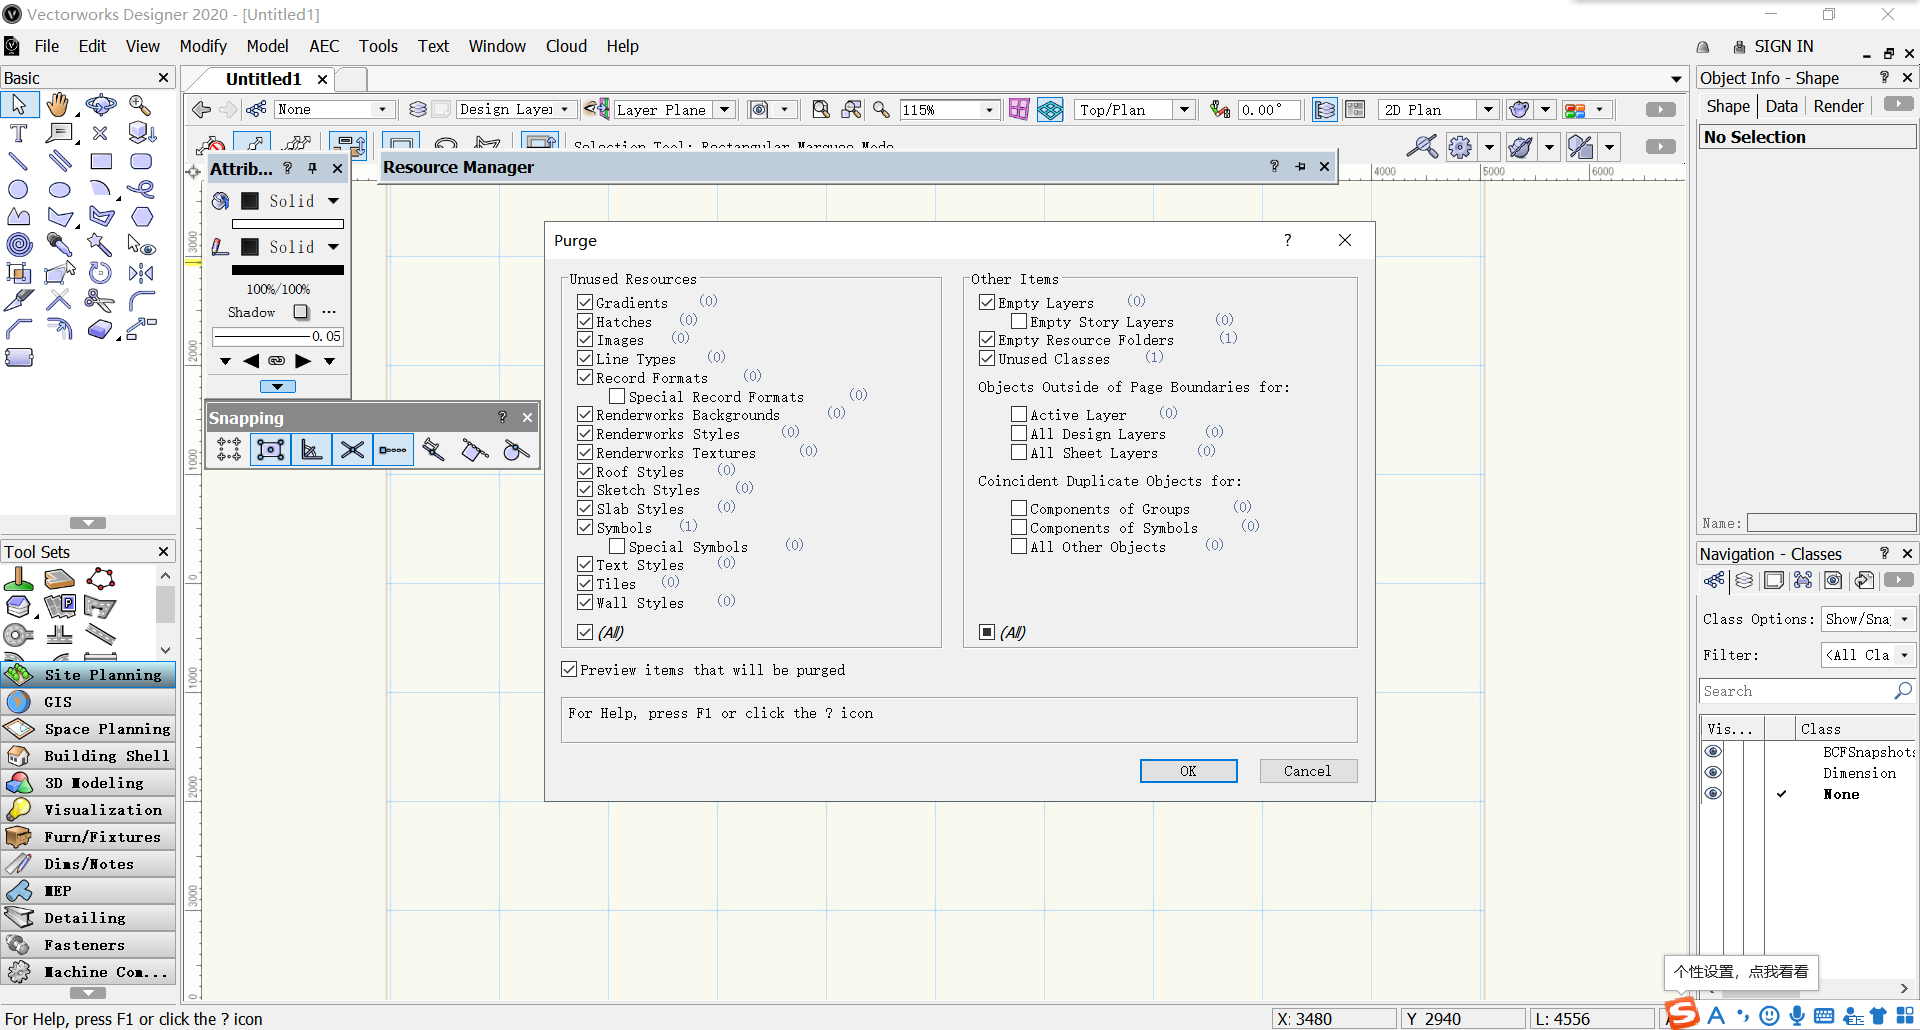This screenshot has width=1920, height=1030.
Task: Toggle Smart Edge snapping icon
Action: 474,450
